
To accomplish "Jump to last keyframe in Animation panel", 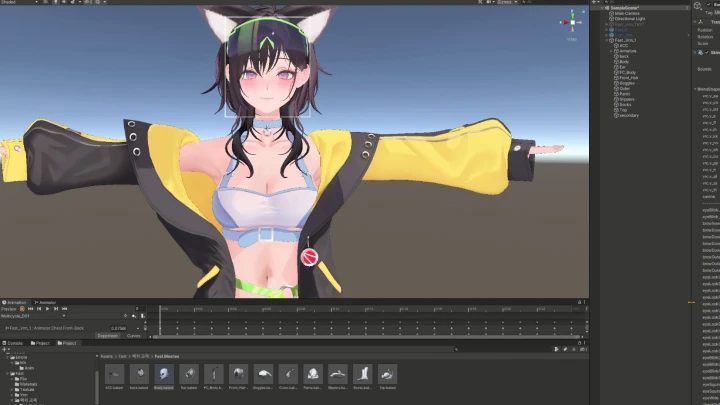I will pos(64,309).
